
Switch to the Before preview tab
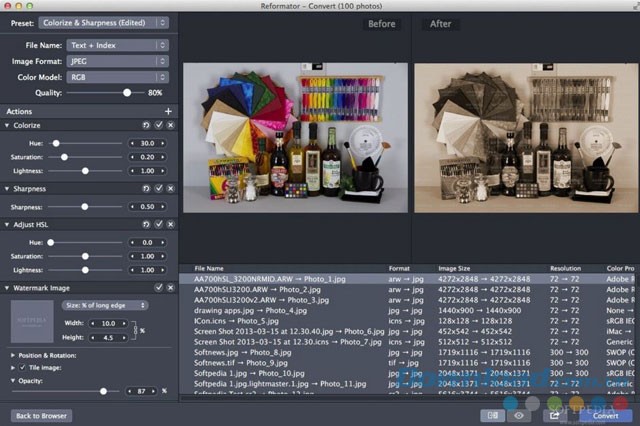pos(381,23)
